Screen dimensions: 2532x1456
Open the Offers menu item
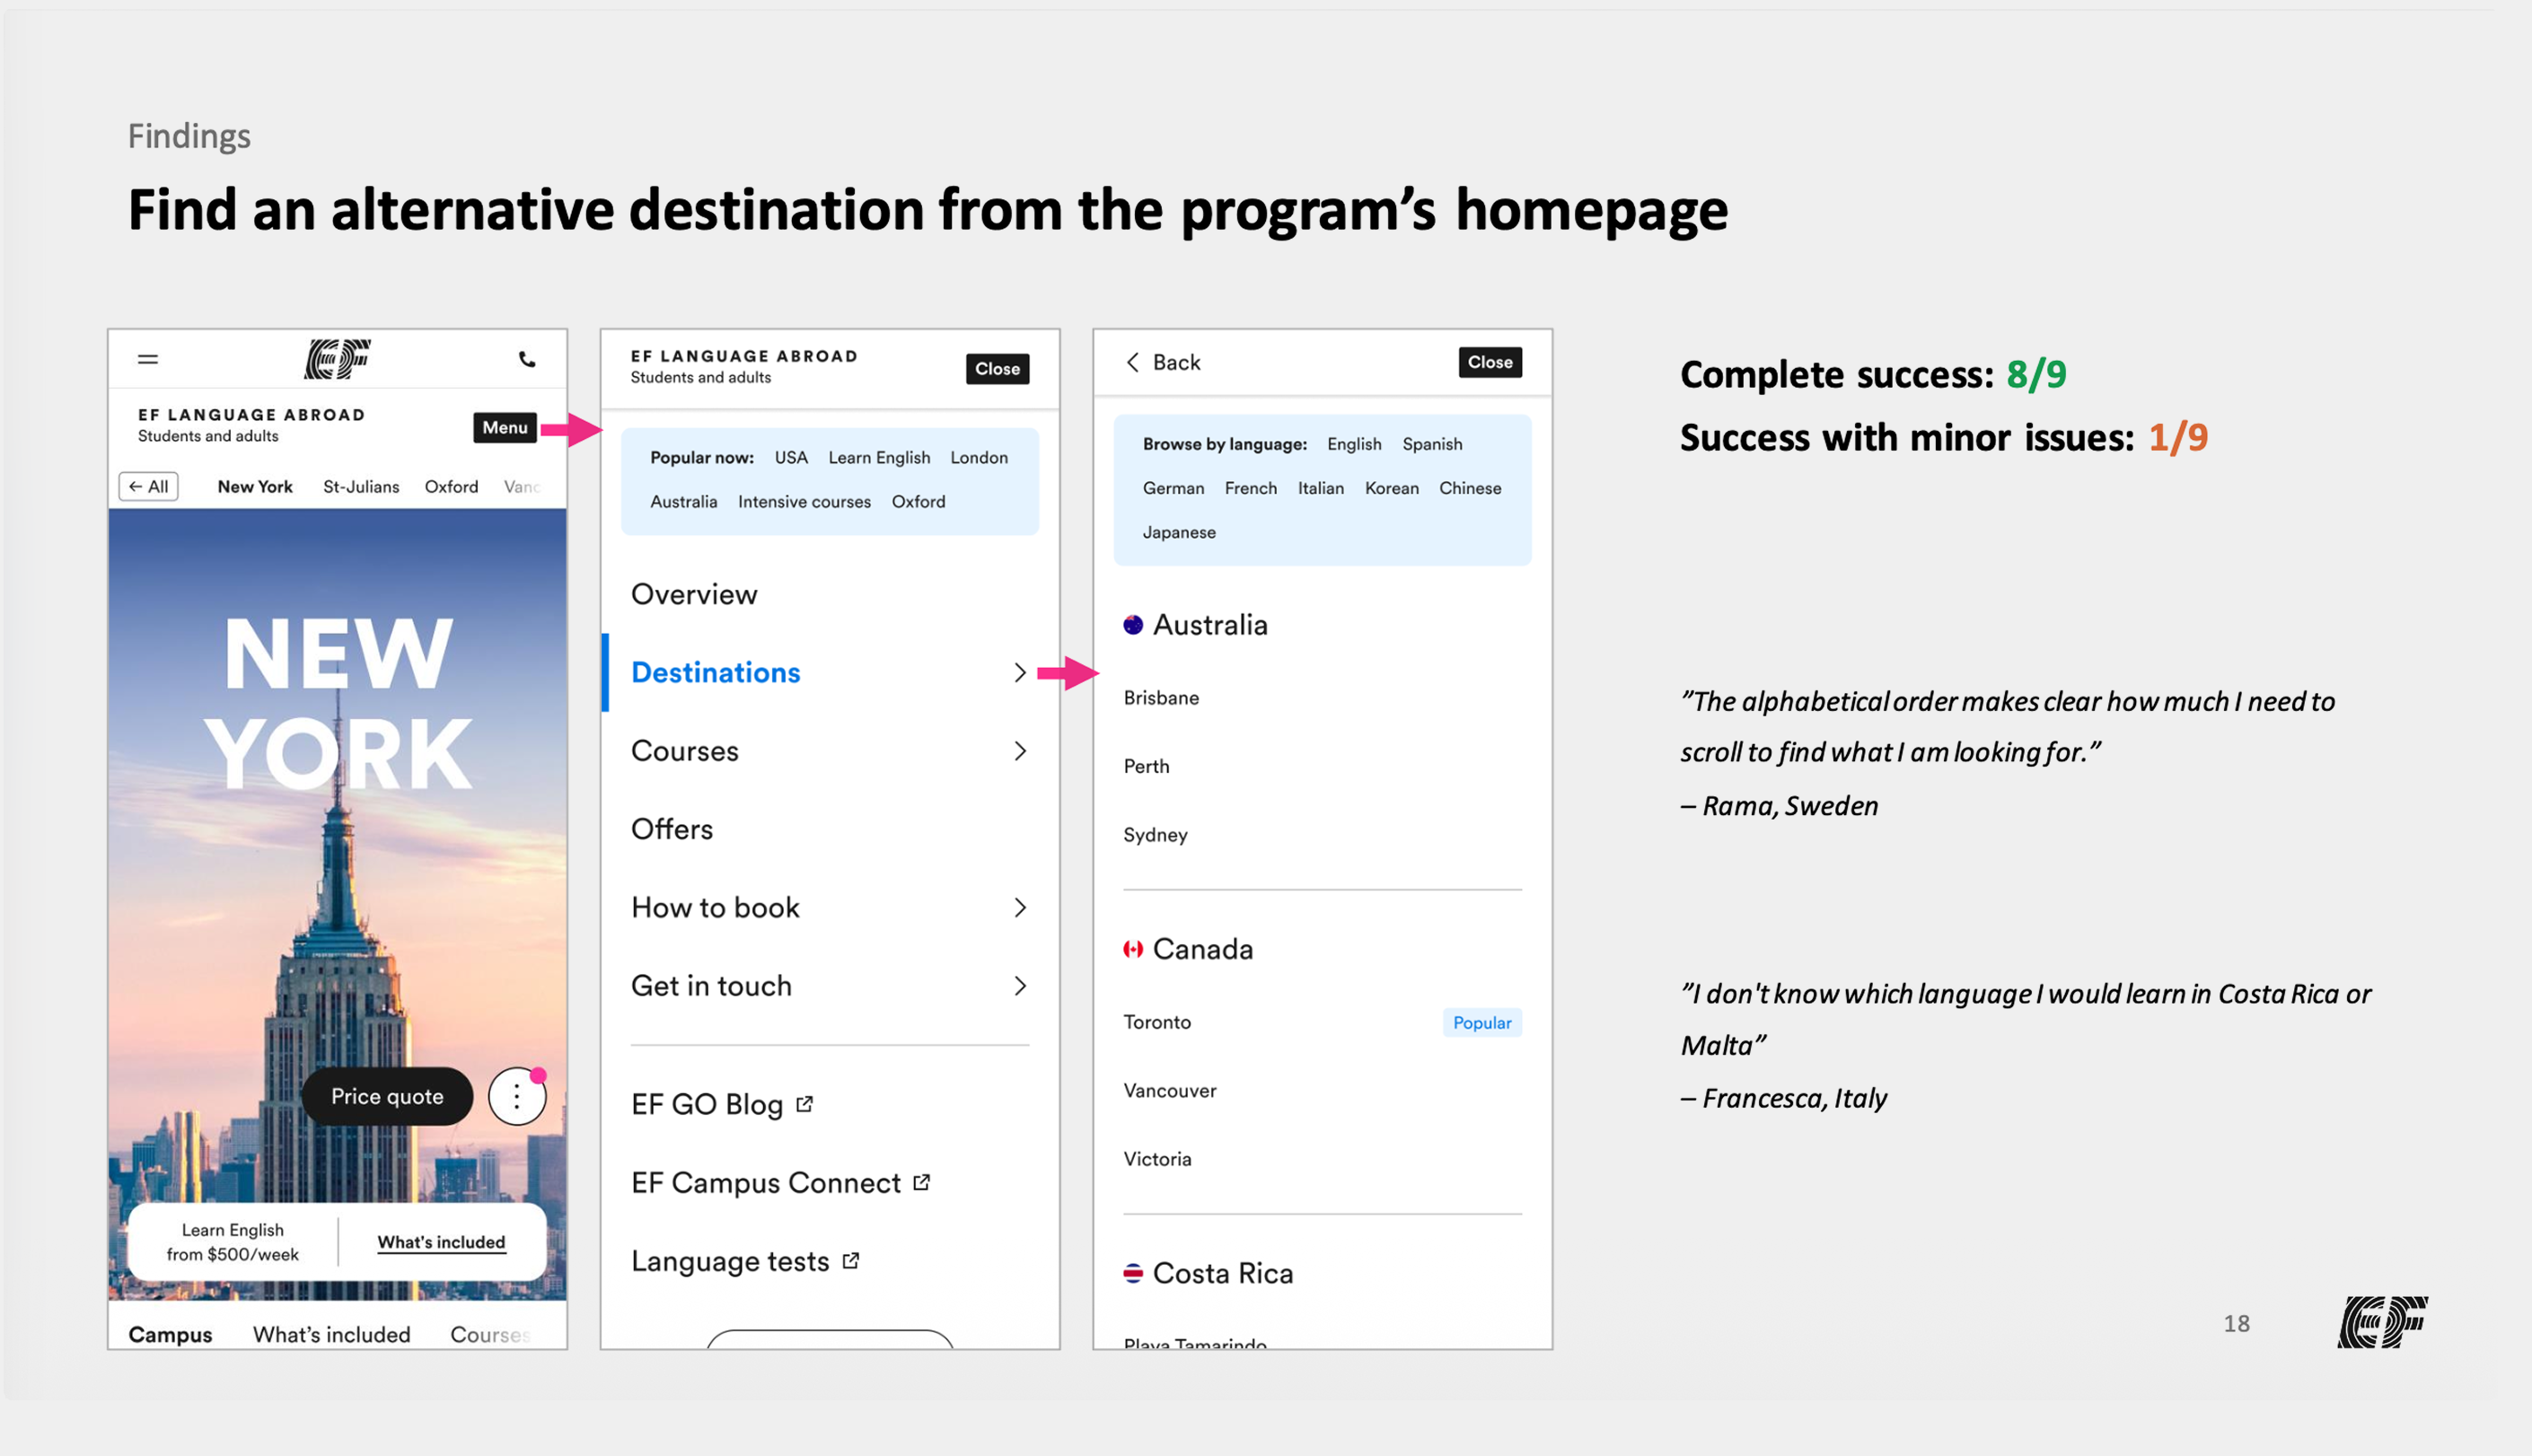[x=672, y=829]
